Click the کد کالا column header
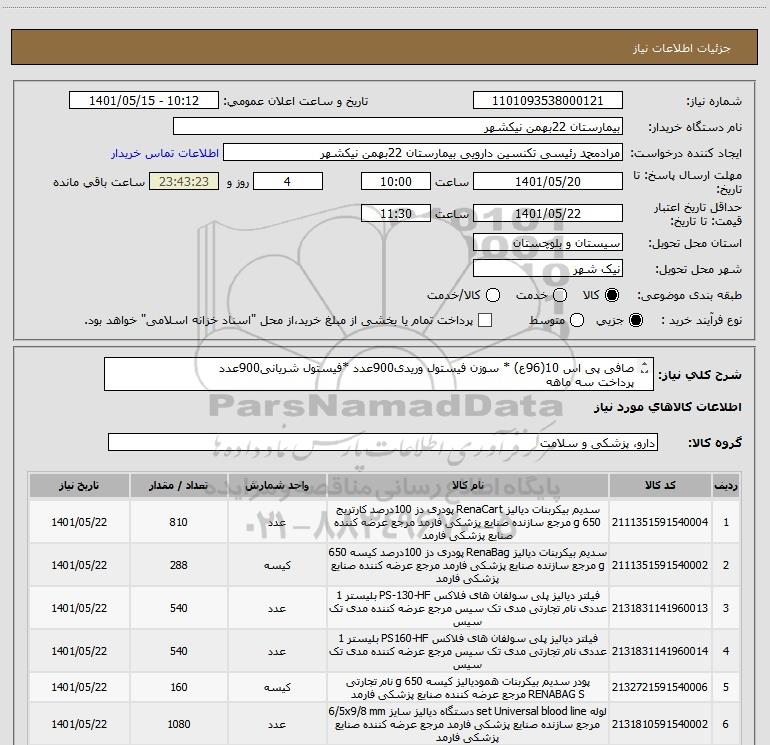Viewport: 770px width, 745px height. pos(660,485)
